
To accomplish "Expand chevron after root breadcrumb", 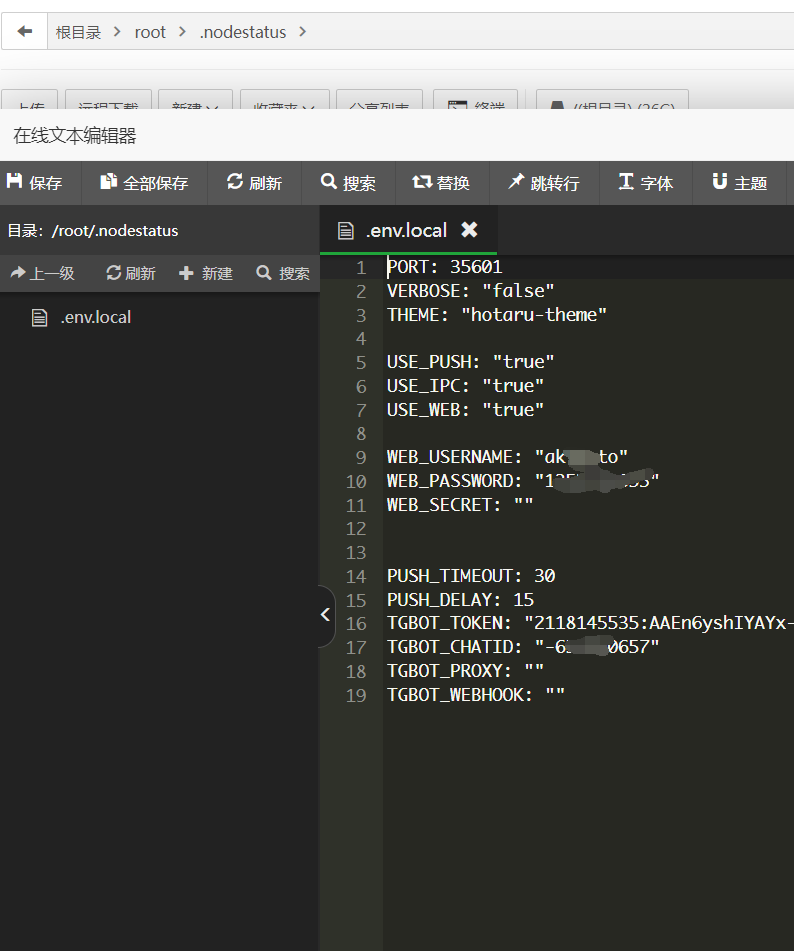I will pyautogui.click(x=182, y=31).
